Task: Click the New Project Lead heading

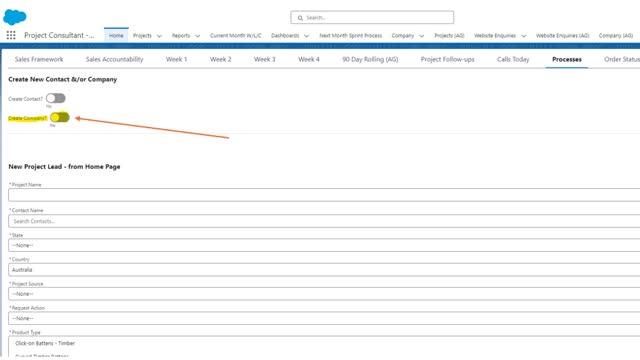Action: coord(64,167)
